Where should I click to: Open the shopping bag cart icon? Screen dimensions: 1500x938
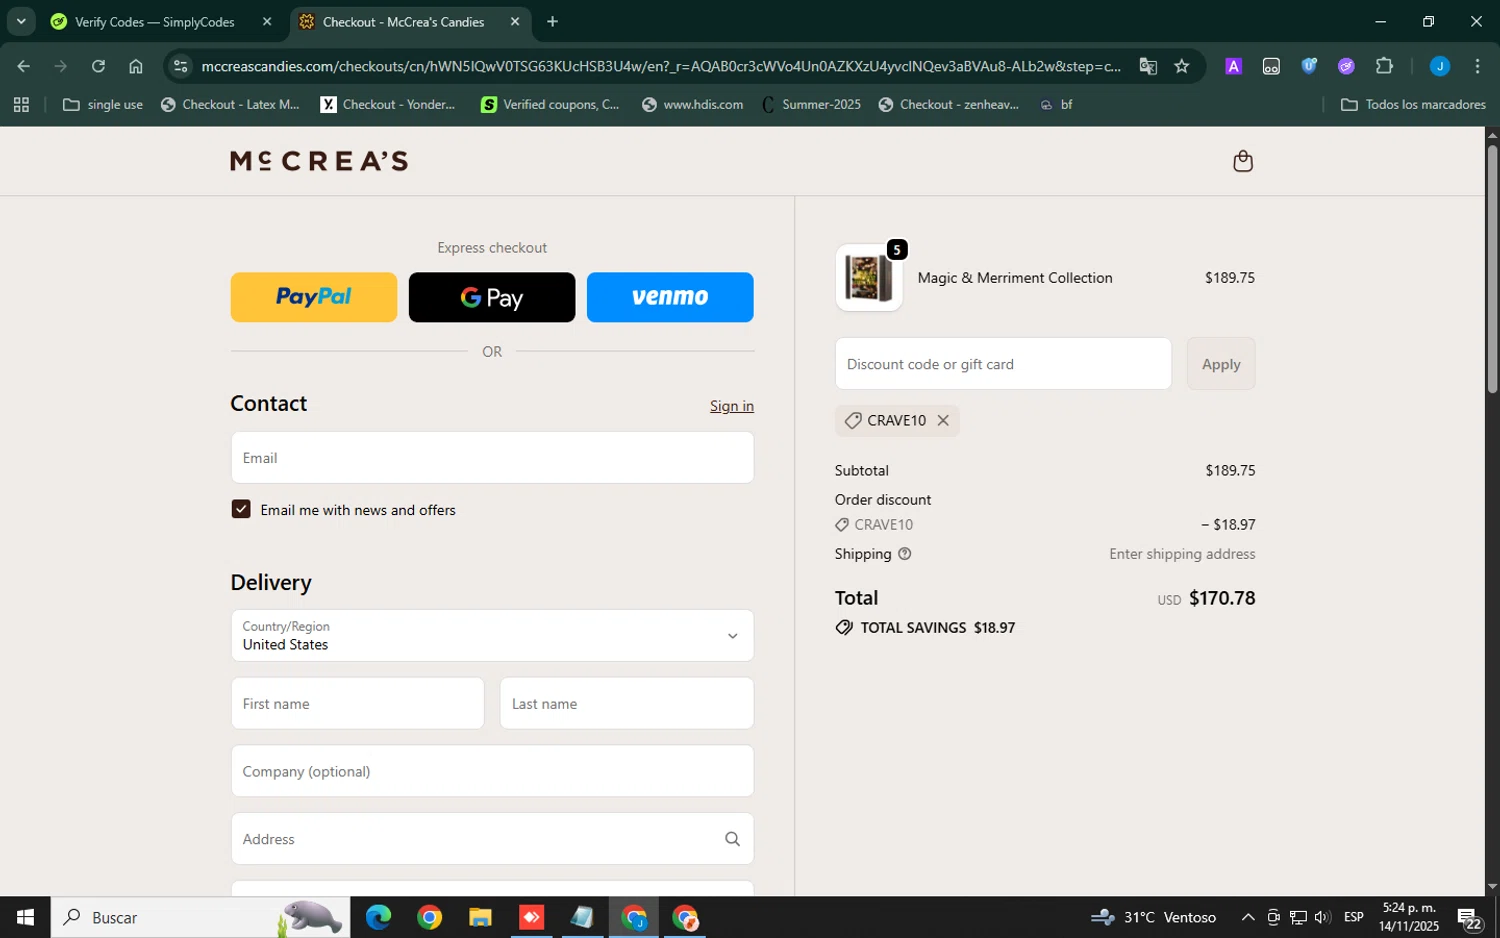(x=1243, y=161)
